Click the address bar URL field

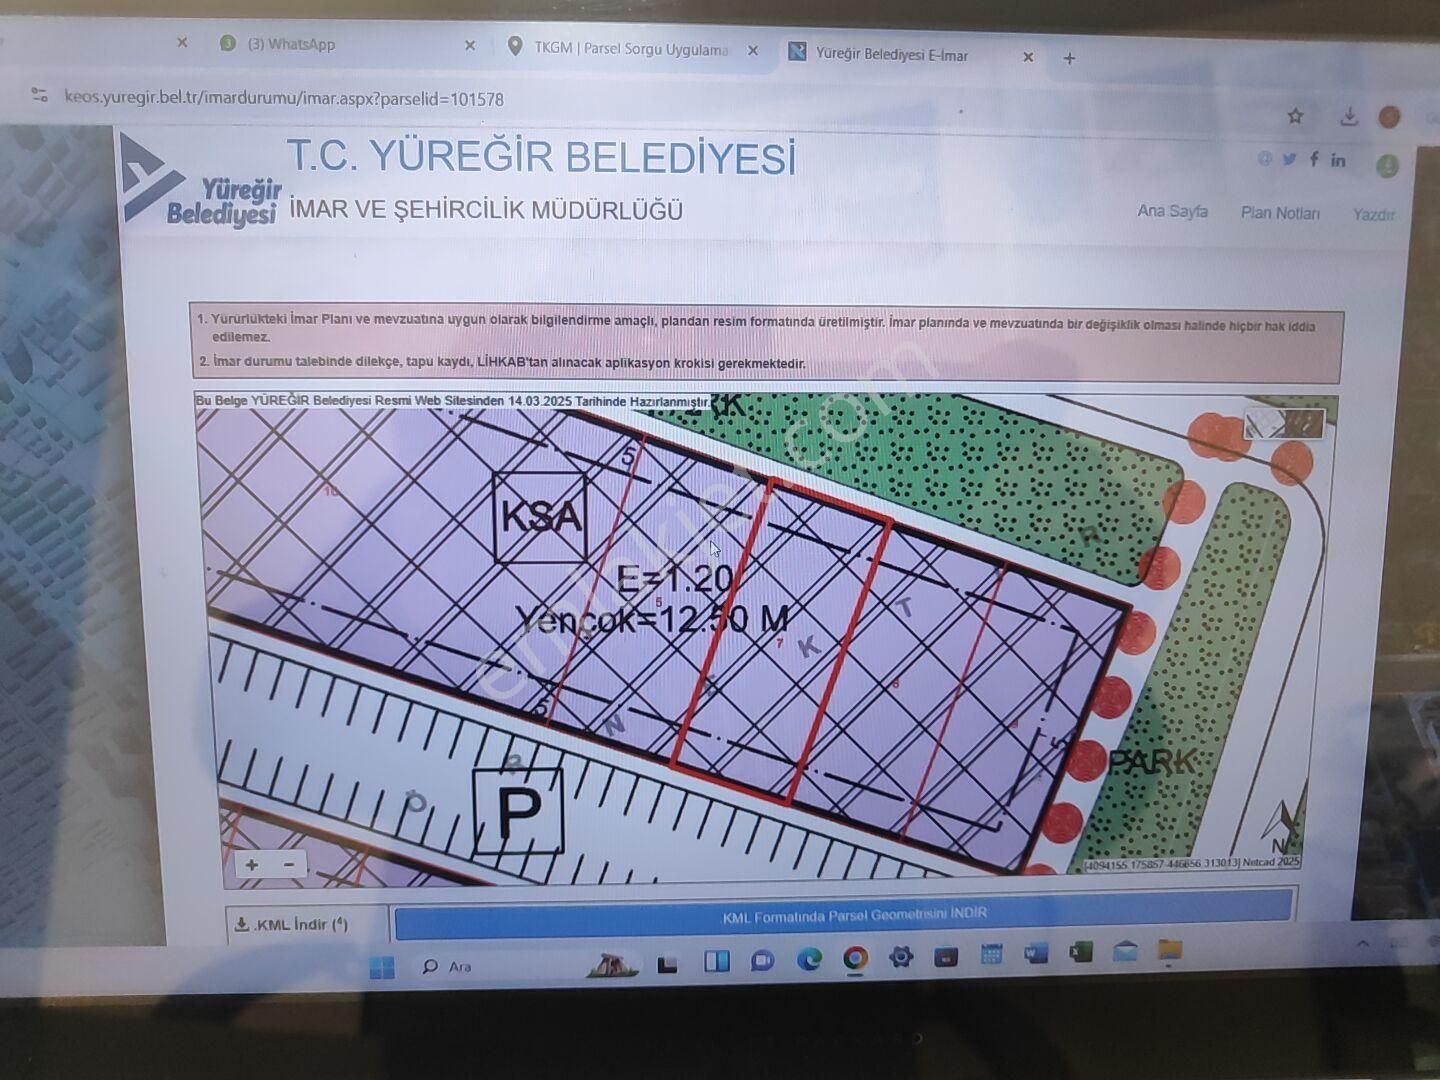pos(284,99)
